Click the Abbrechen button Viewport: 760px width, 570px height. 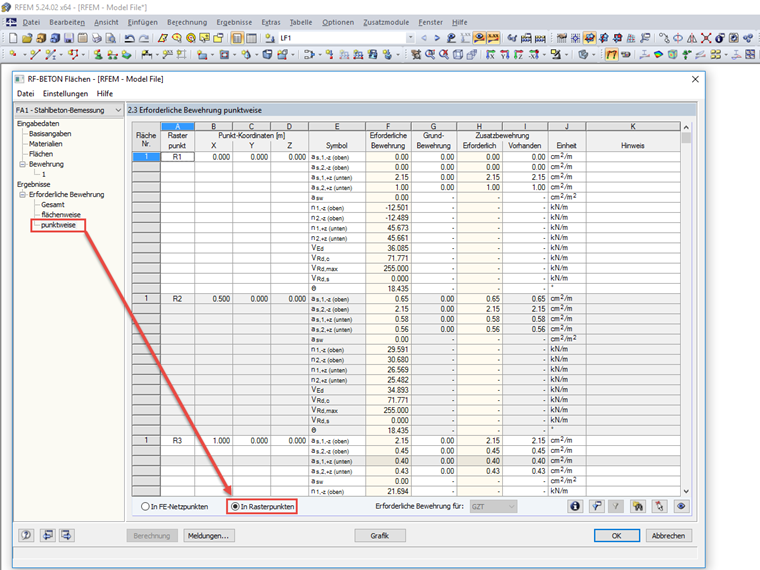pyautogui.click(x=668, y=536)
